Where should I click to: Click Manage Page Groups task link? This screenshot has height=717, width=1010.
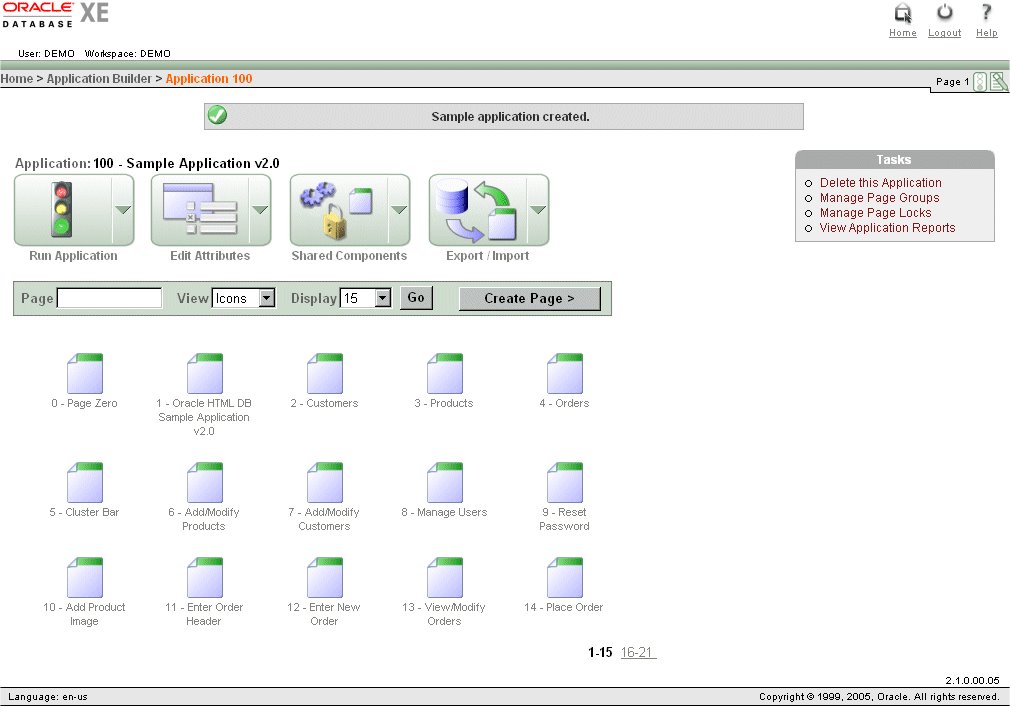coord(879,198)
